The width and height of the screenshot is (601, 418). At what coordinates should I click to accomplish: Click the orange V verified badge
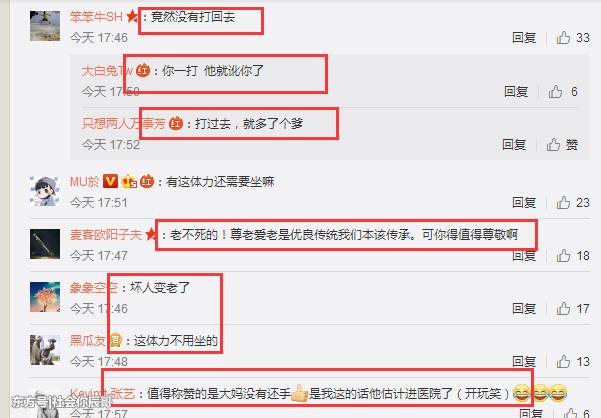tap(110, 181)
